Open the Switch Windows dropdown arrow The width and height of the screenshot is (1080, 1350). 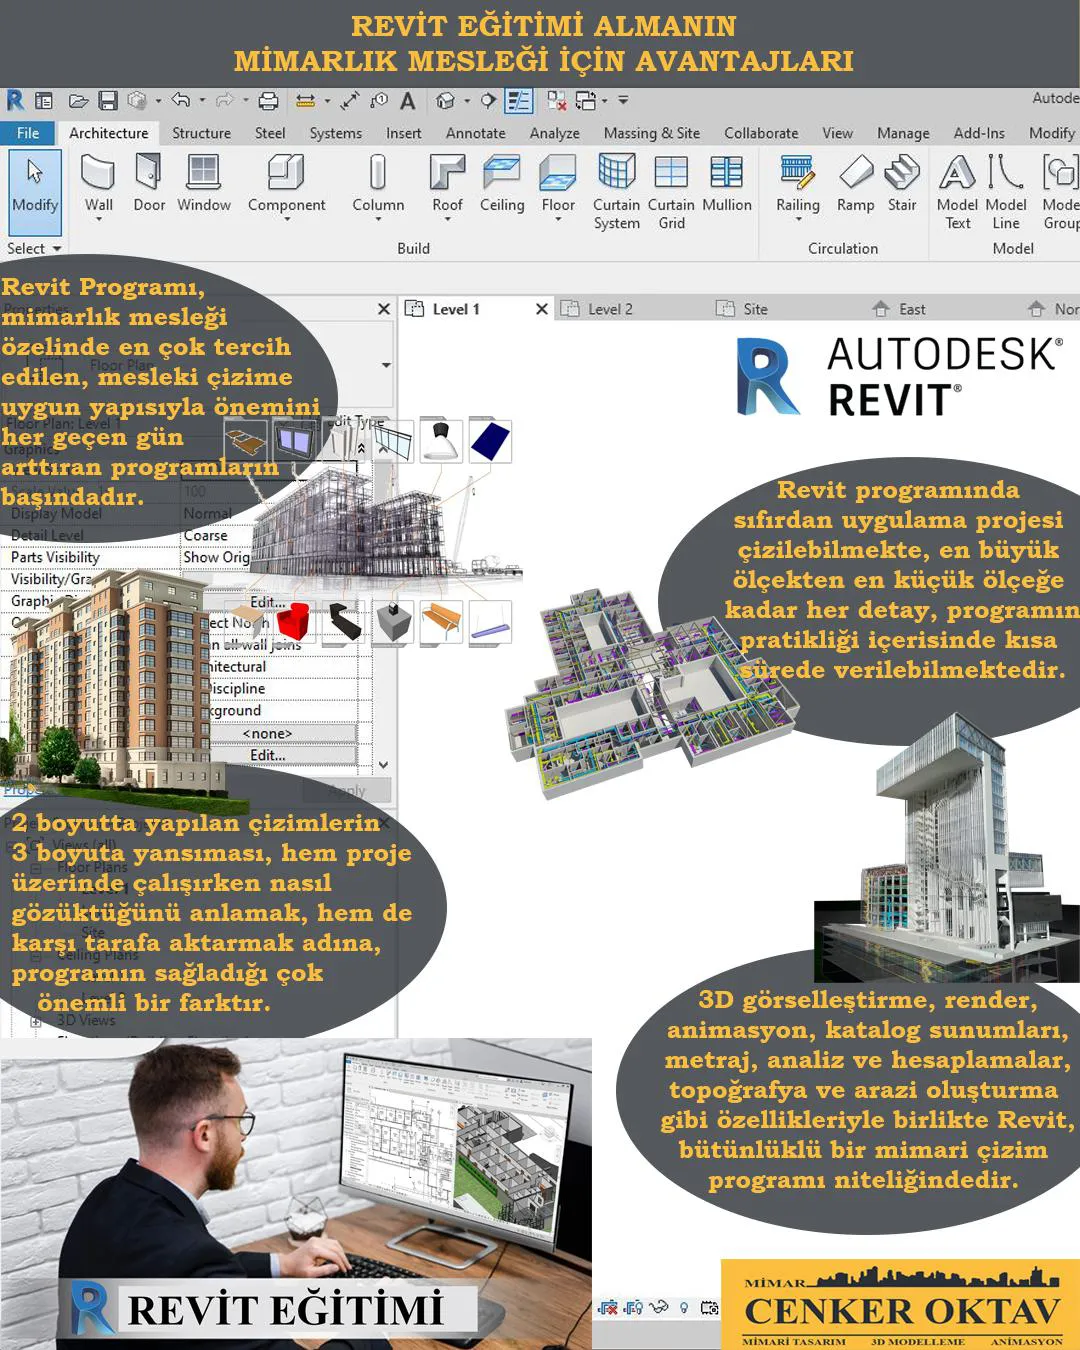tap(604, 101)
